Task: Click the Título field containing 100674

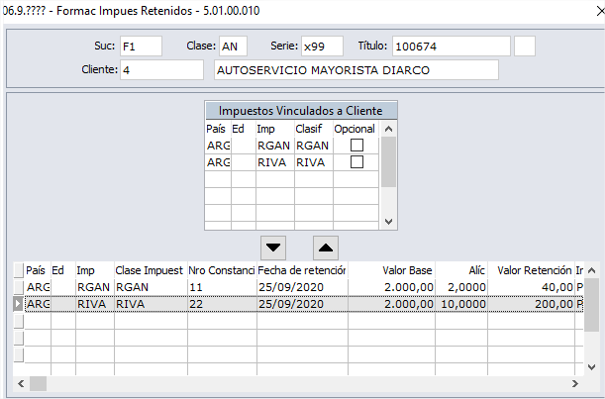Action: 451,46
